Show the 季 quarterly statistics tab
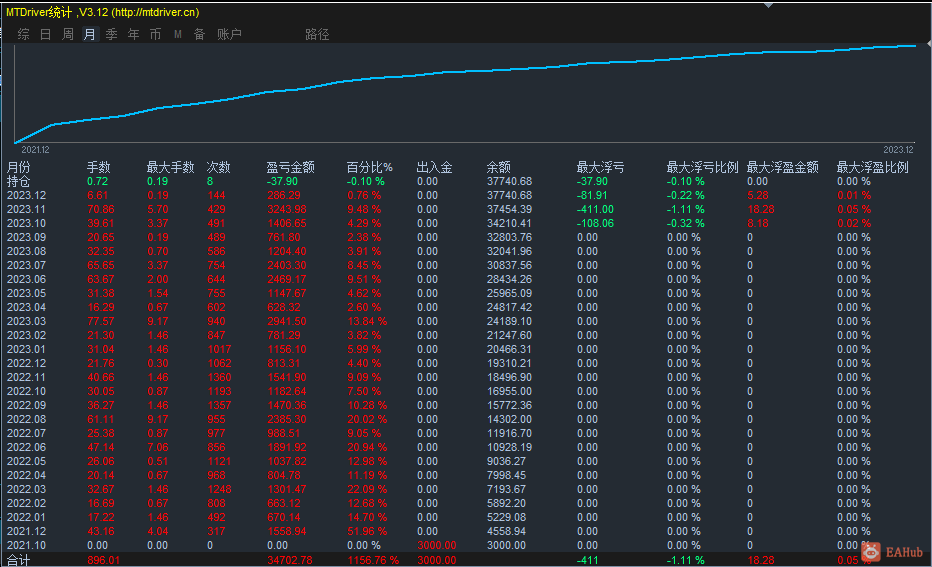Screen dimensions: 932x567 pos(111,34)
